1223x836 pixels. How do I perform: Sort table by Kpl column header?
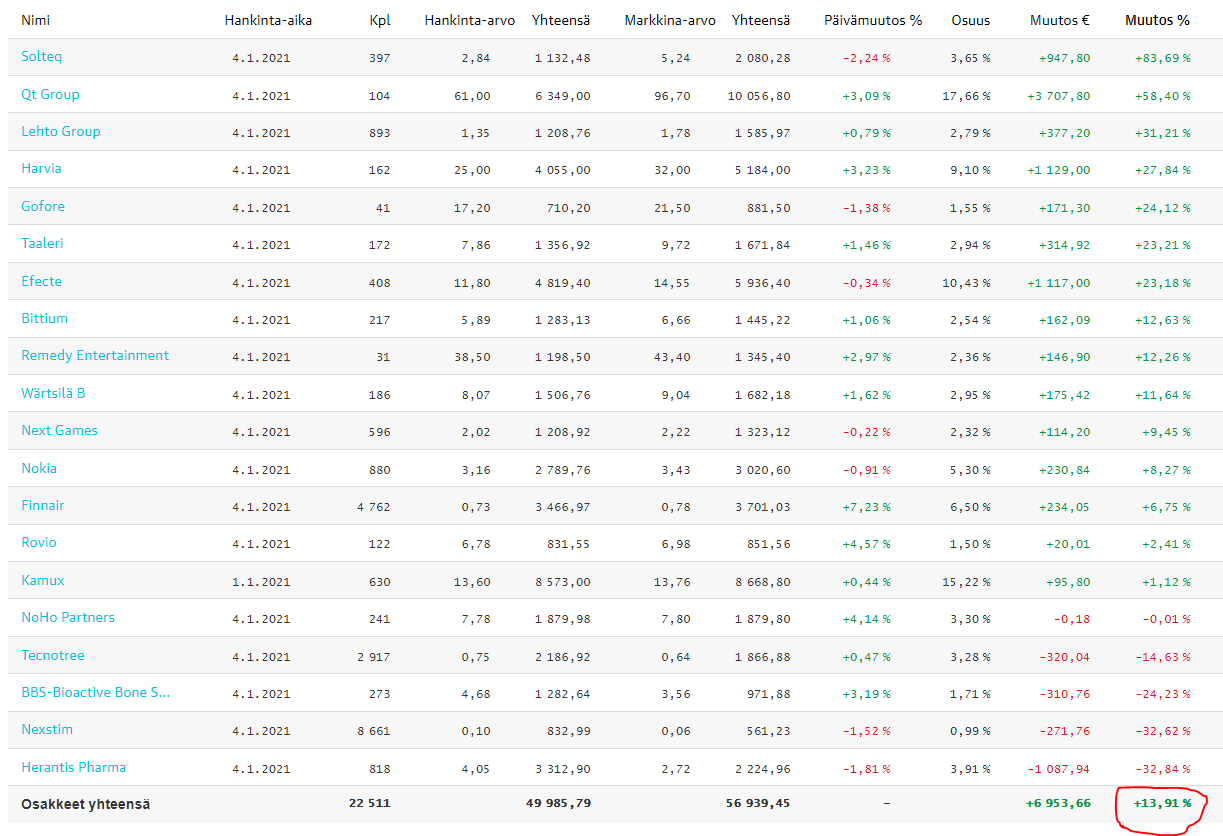[x=380, y=20]
